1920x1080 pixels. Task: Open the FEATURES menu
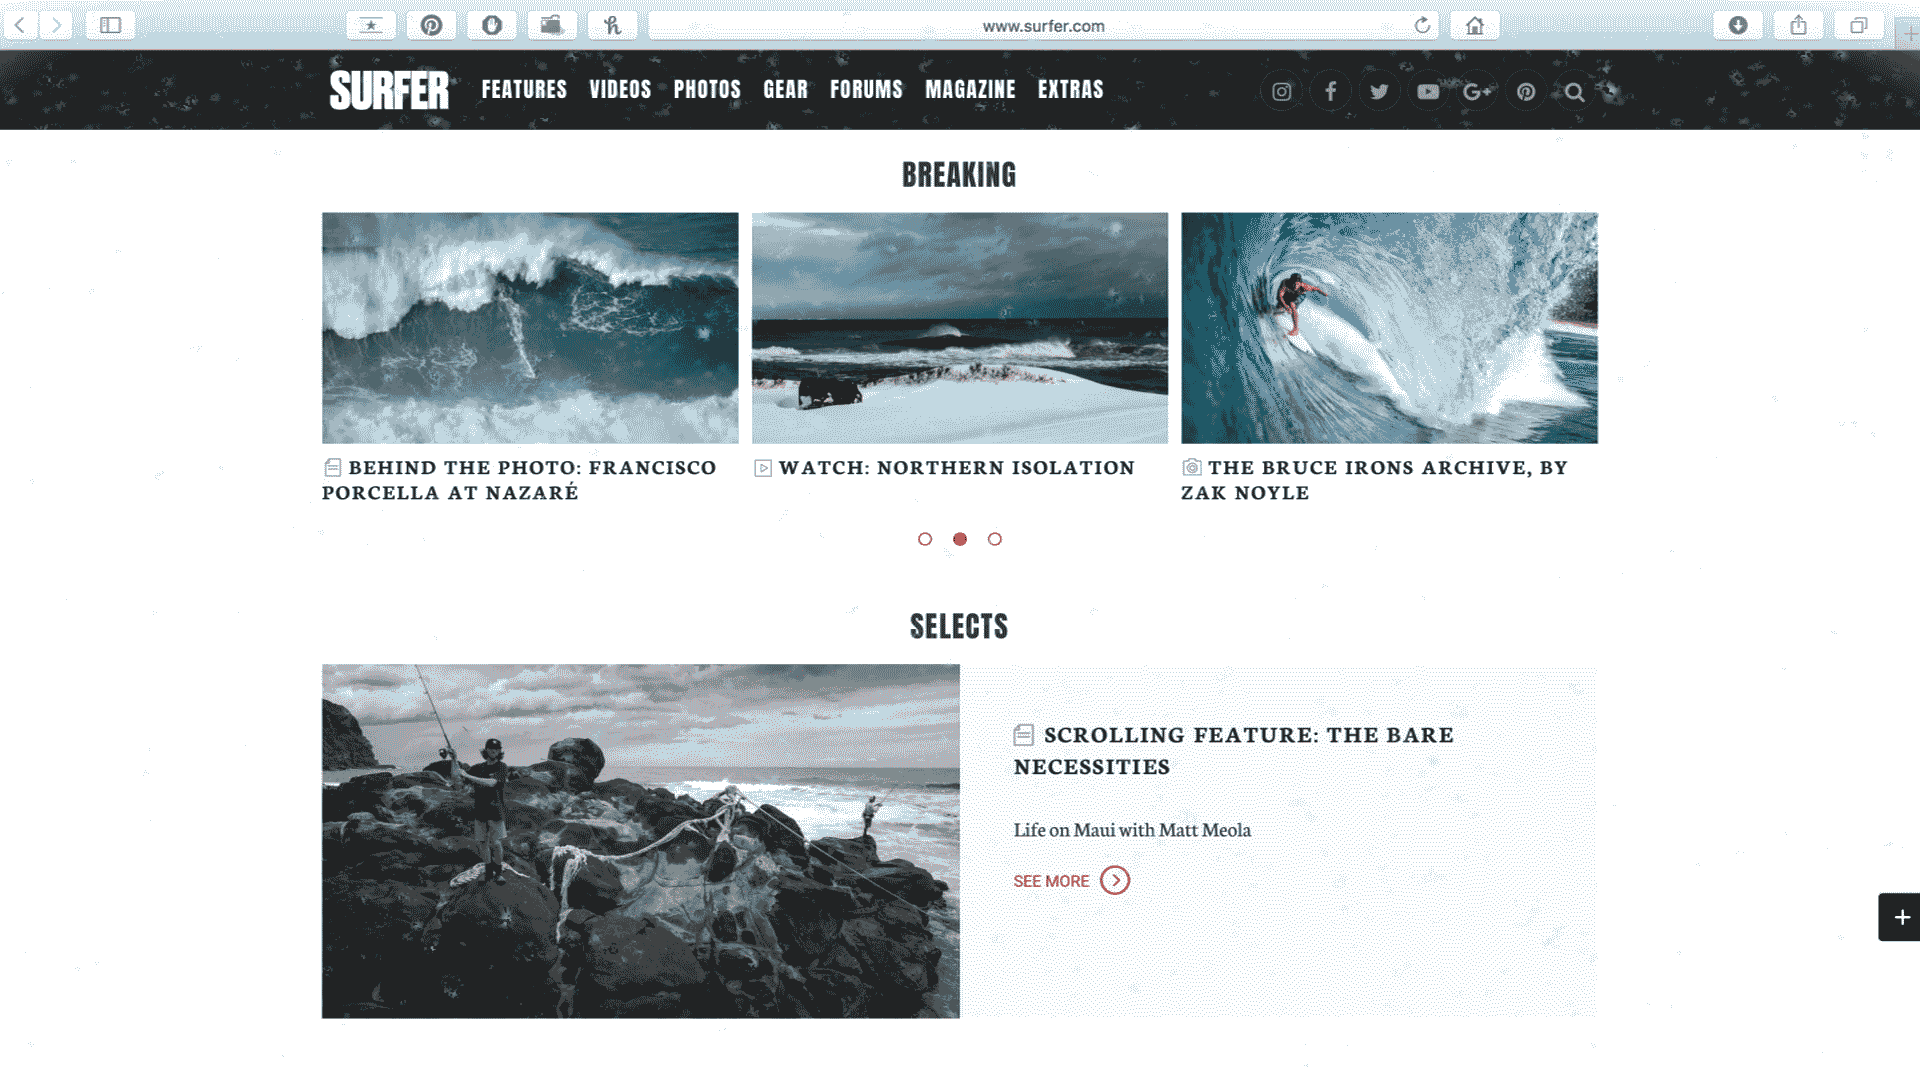click(524, 90)
